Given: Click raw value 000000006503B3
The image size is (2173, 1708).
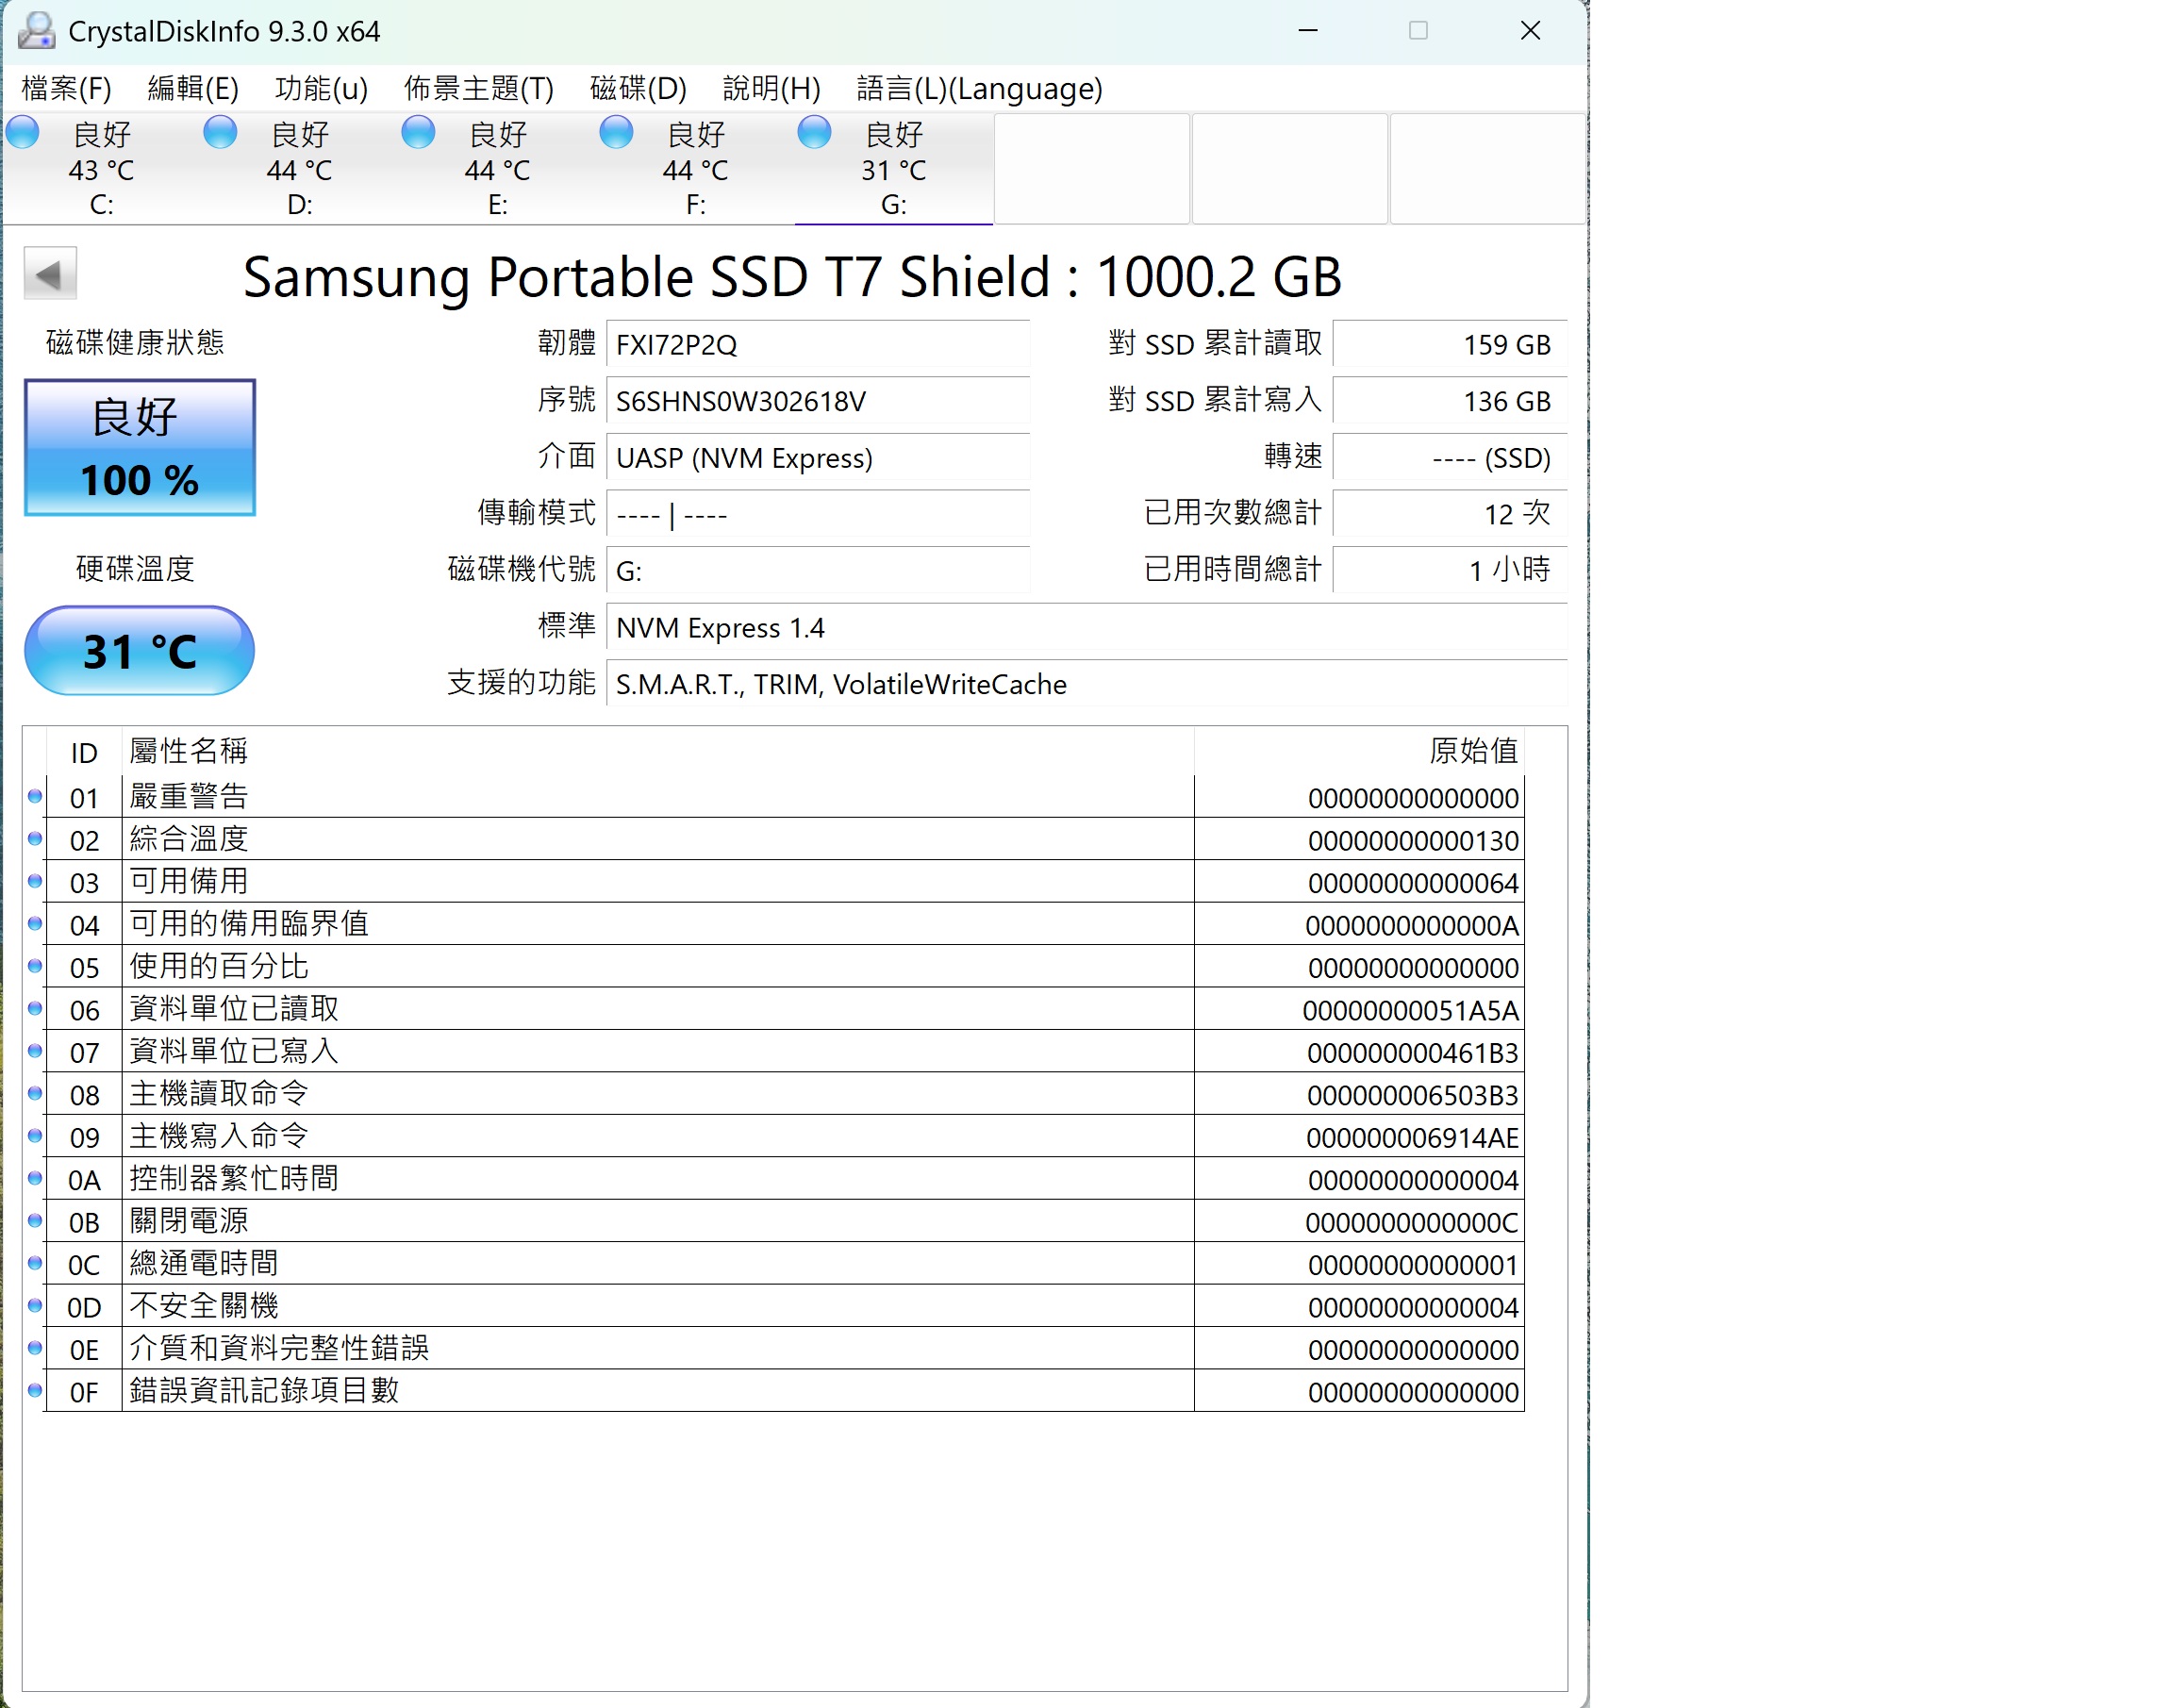Looking at the screenshot, I should (x=1413, y=1096).
